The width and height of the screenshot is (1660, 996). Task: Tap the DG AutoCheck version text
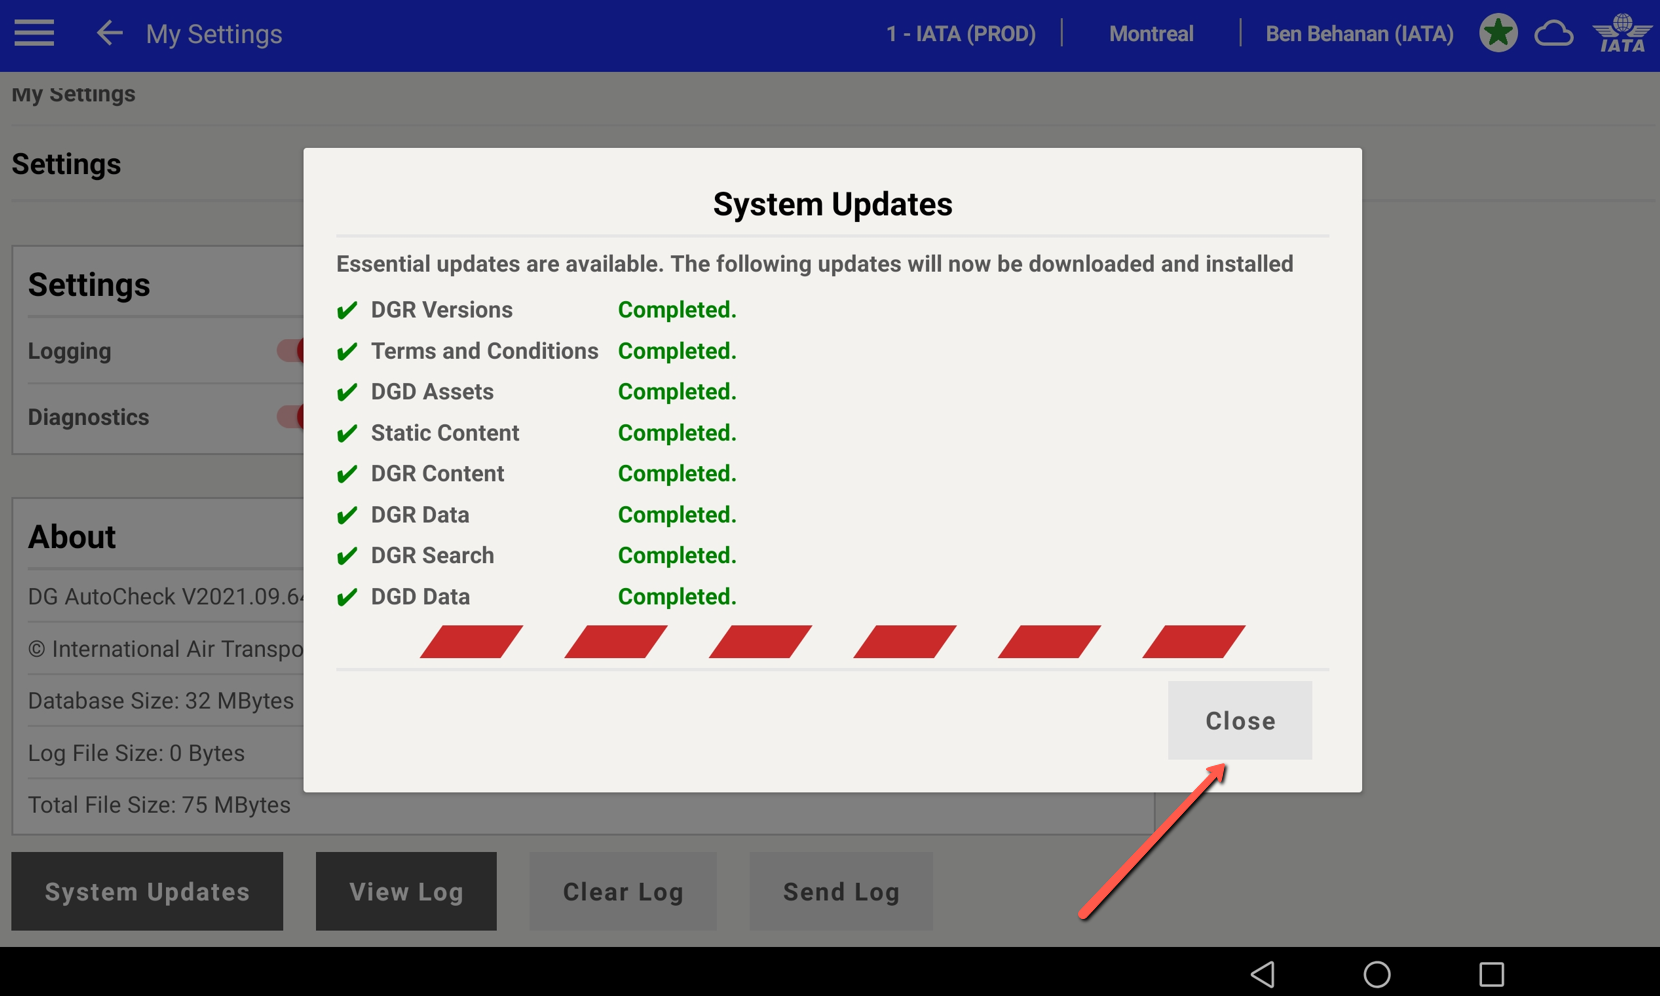coord(166,597)
